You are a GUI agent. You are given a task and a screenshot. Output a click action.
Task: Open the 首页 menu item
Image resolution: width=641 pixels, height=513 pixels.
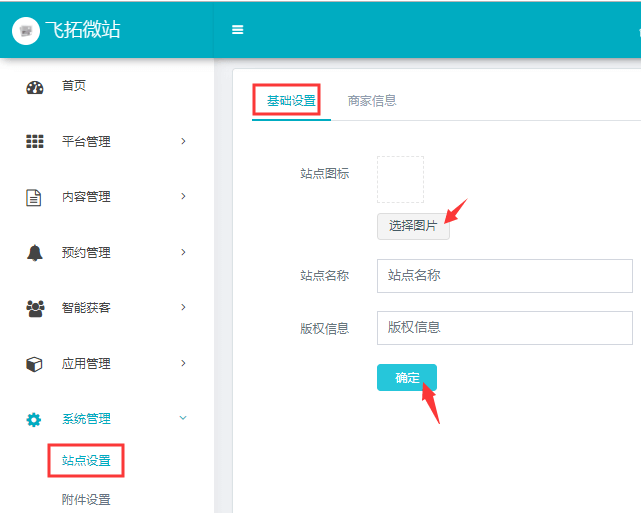(74, 86)
